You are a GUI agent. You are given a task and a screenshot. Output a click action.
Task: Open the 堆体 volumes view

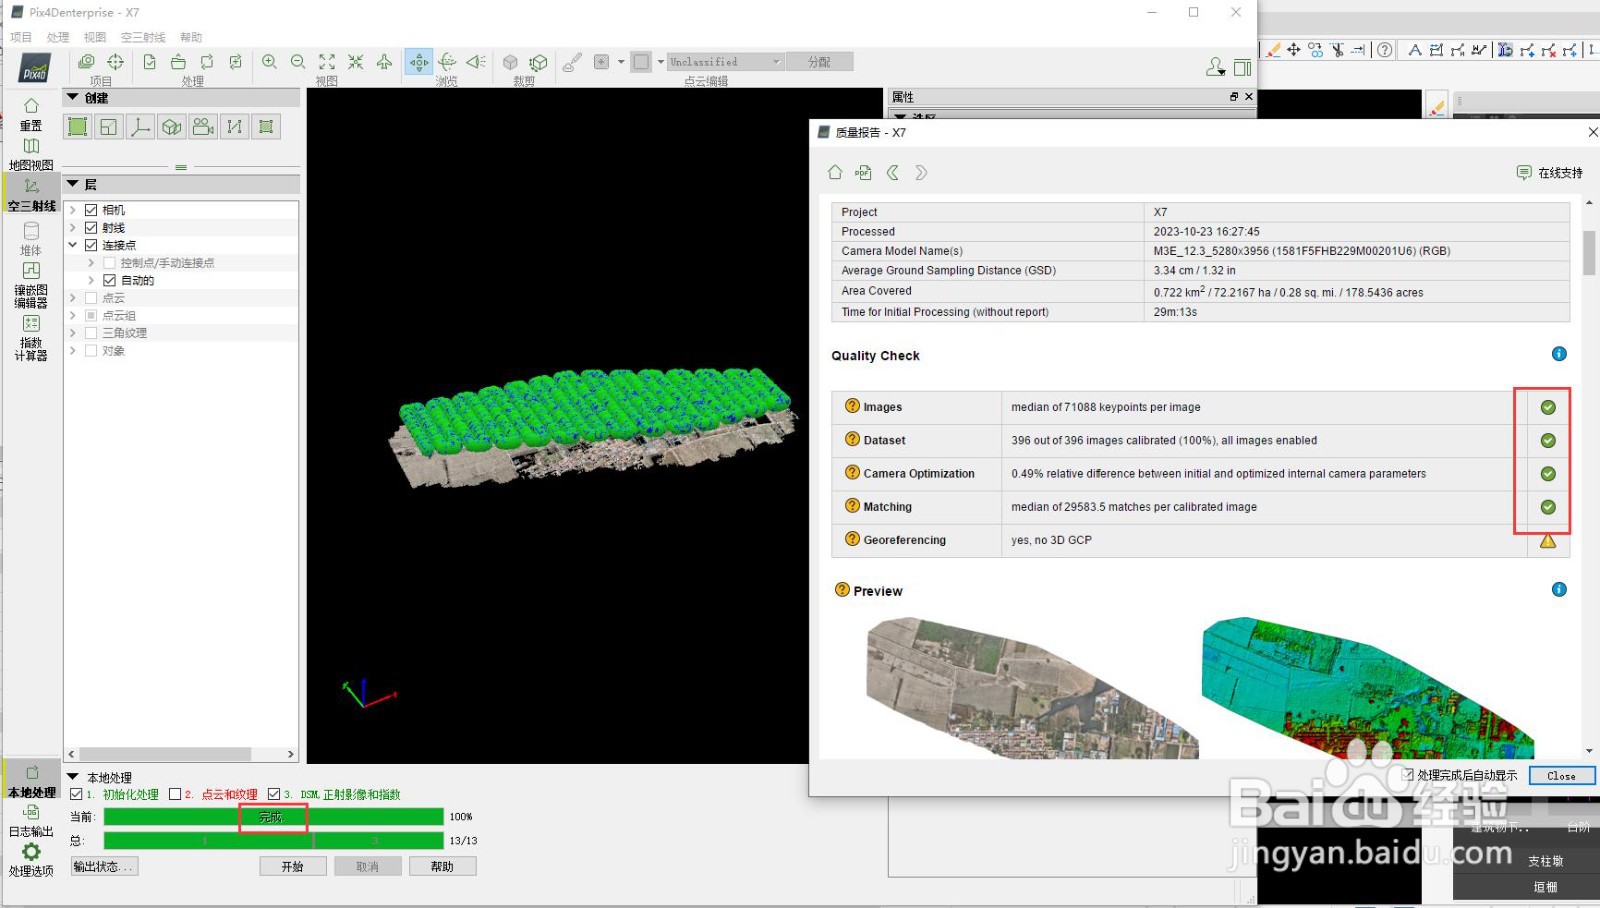[31, 239]
